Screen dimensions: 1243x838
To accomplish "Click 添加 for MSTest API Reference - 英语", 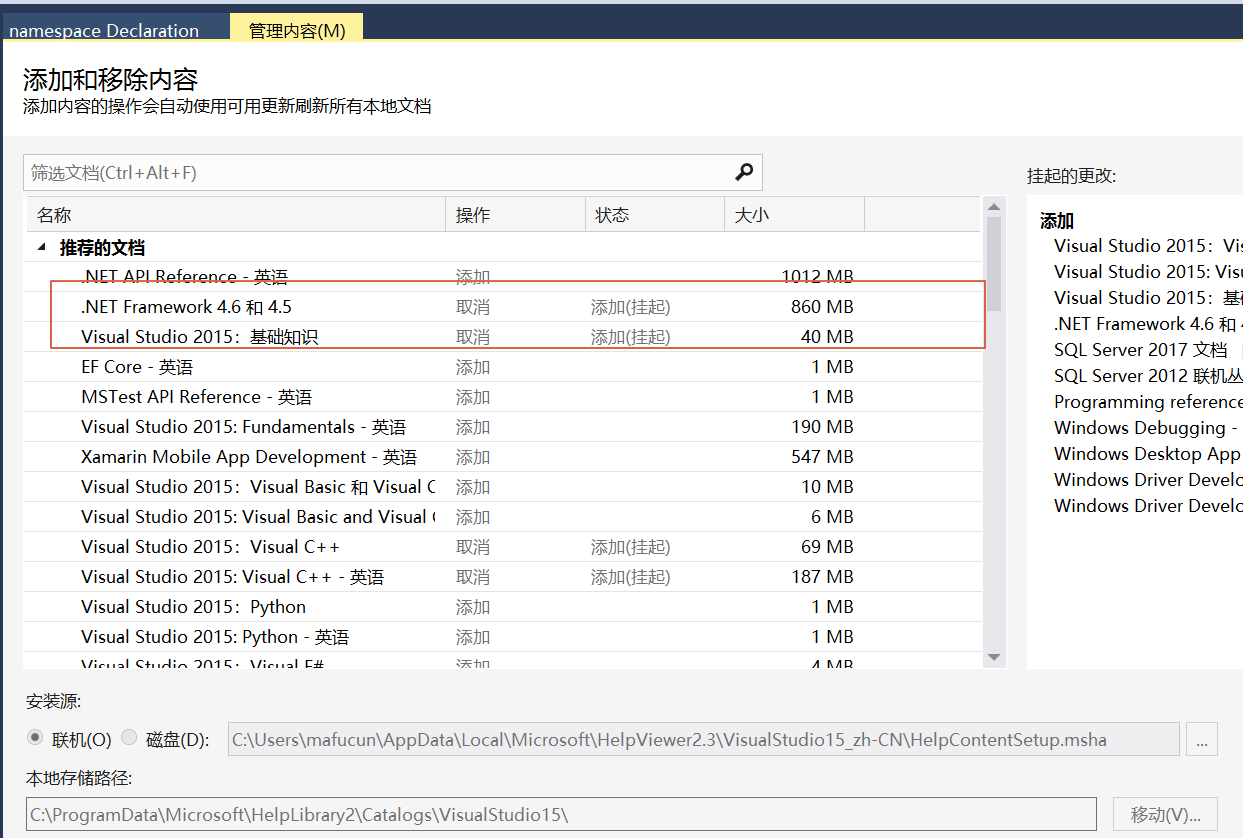I will coord(473,397).
